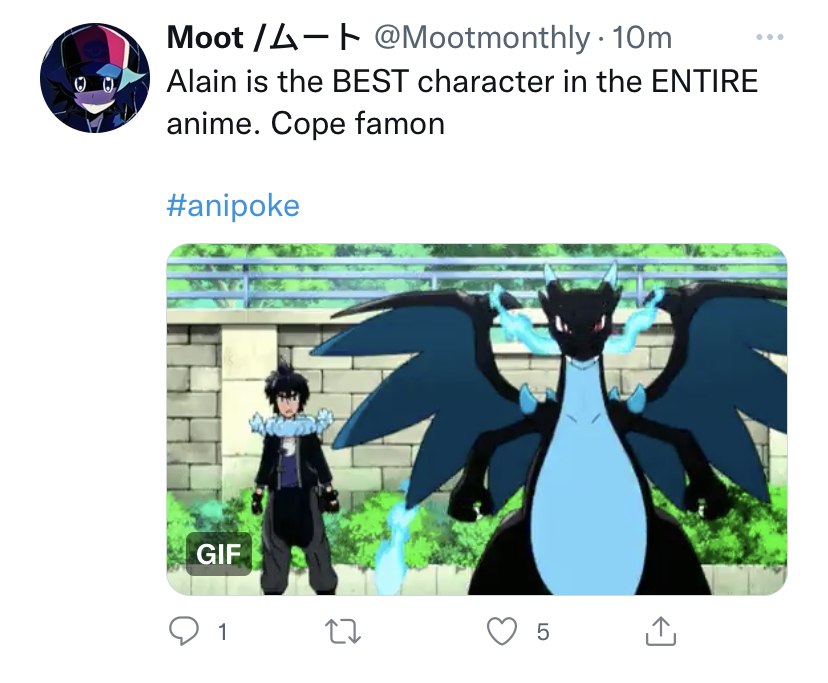Open the three-dot more options menu
This screenshot has height=683, width=828.
[x=769, y=37]
